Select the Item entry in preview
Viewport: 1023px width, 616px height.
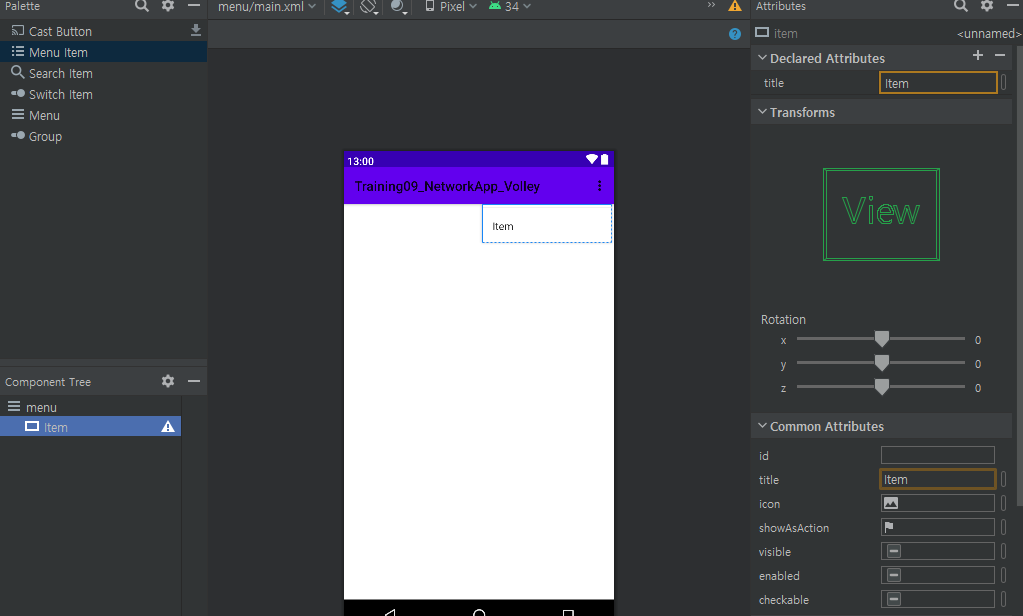pyautogui.click(x=547, y=224)
